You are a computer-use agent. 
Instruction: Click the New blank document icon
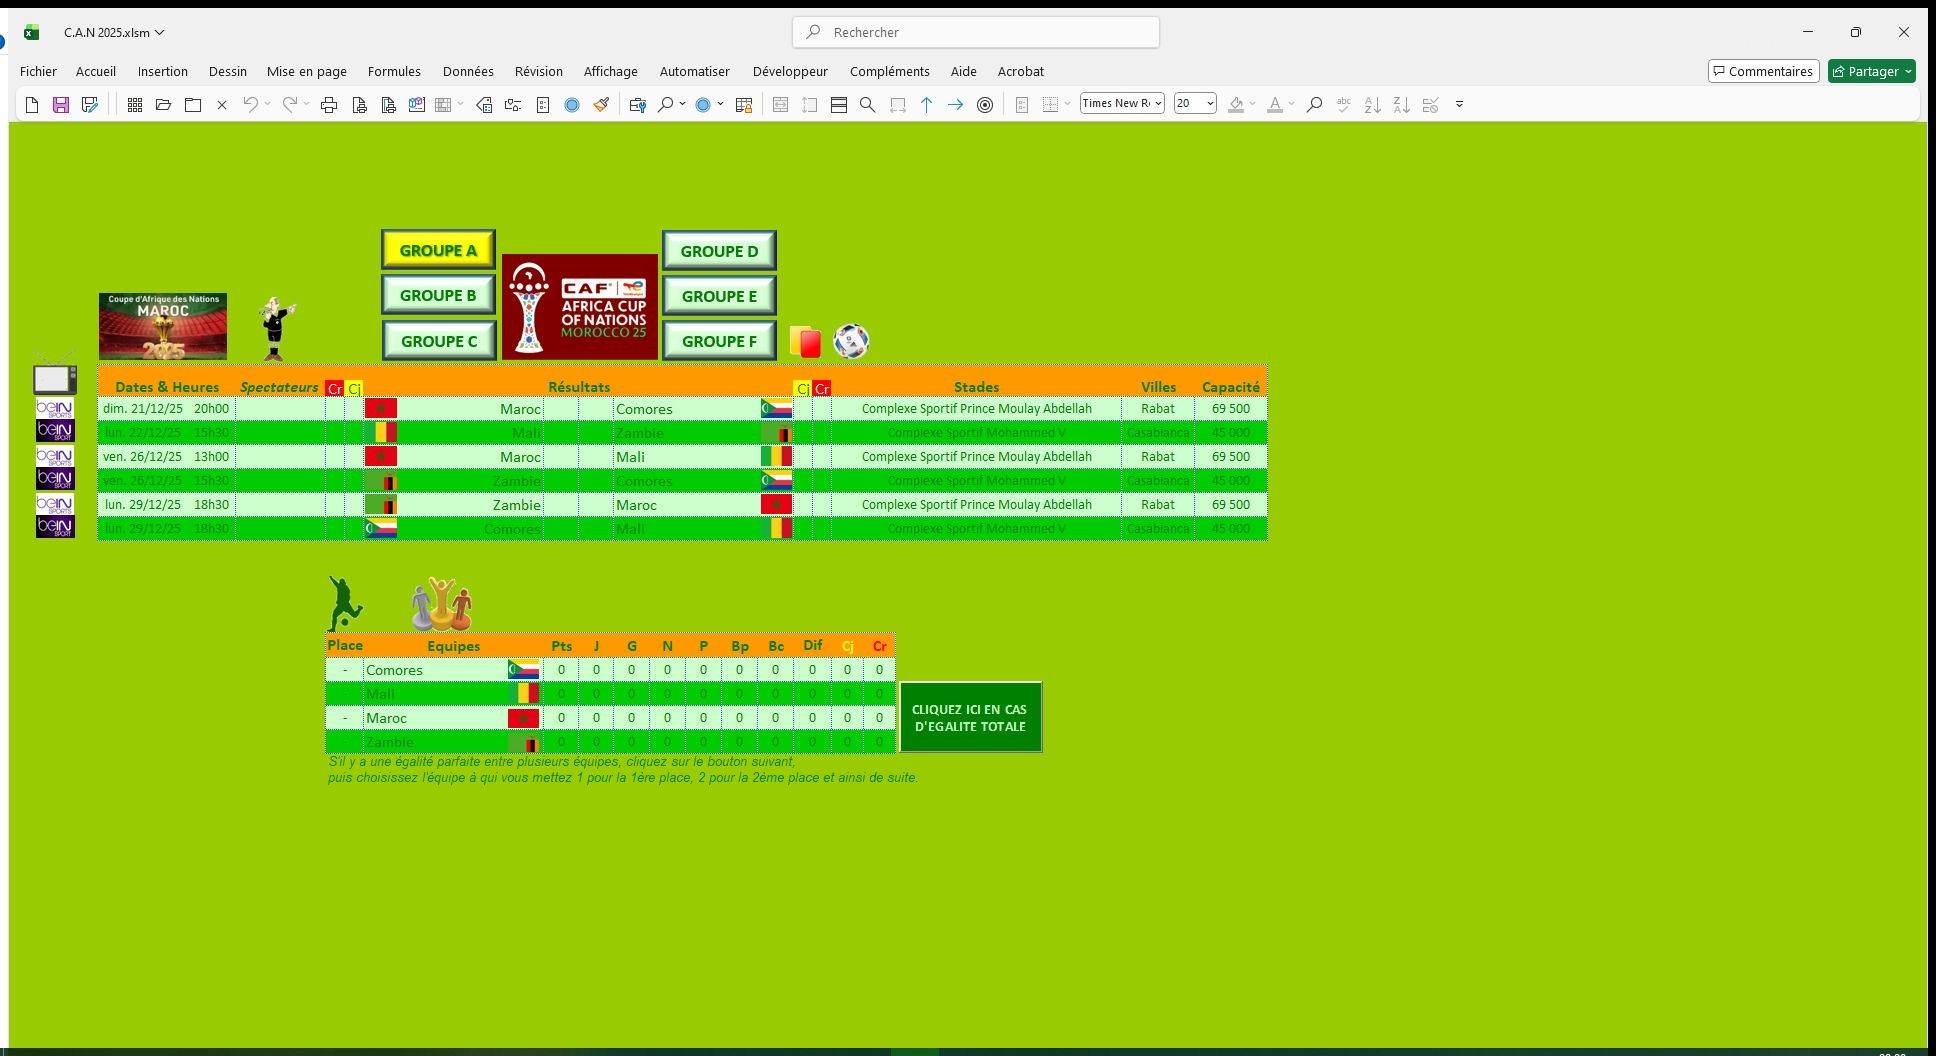[x=32, y=105]
